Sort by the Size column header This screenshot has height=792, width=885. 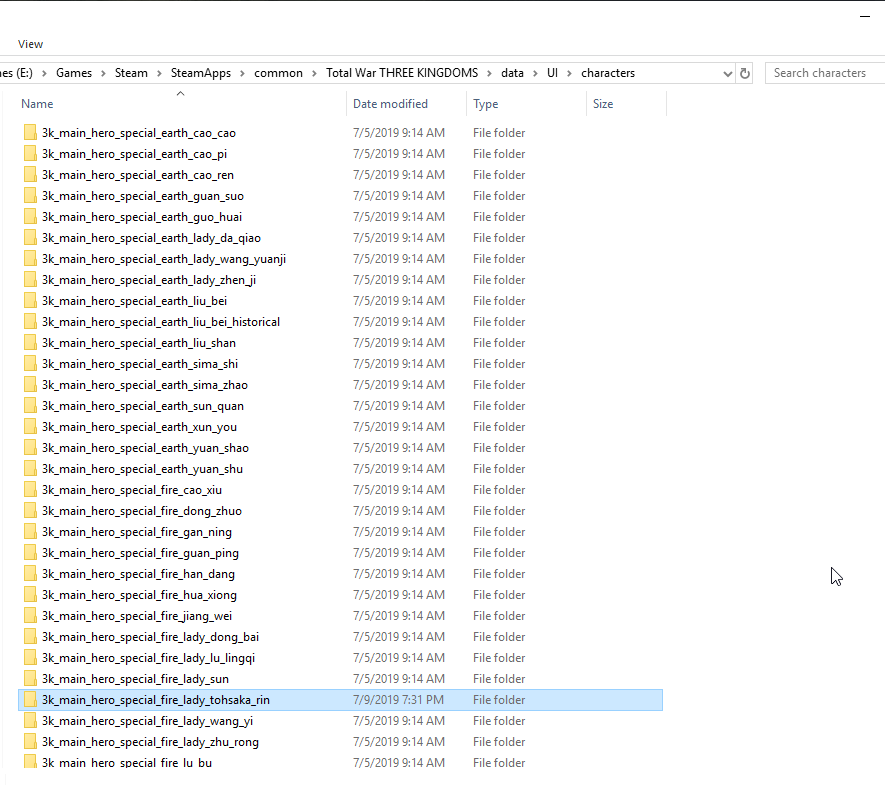tap(603, 104)
